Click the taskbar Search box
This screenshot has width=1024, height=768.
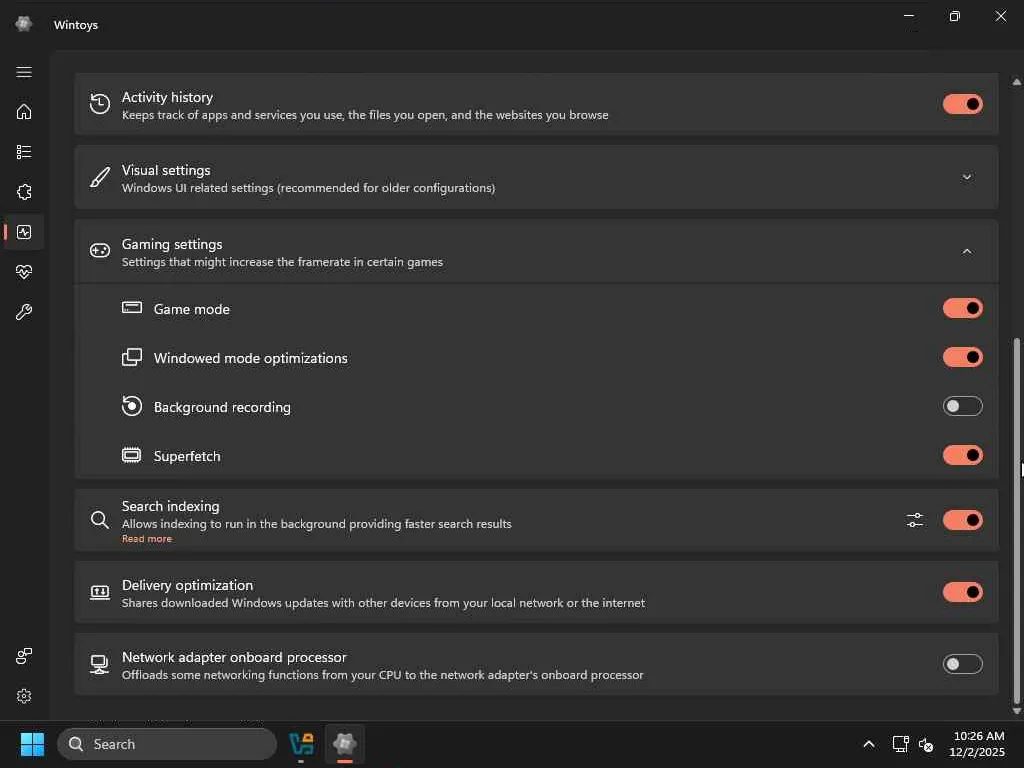(167, 744)
